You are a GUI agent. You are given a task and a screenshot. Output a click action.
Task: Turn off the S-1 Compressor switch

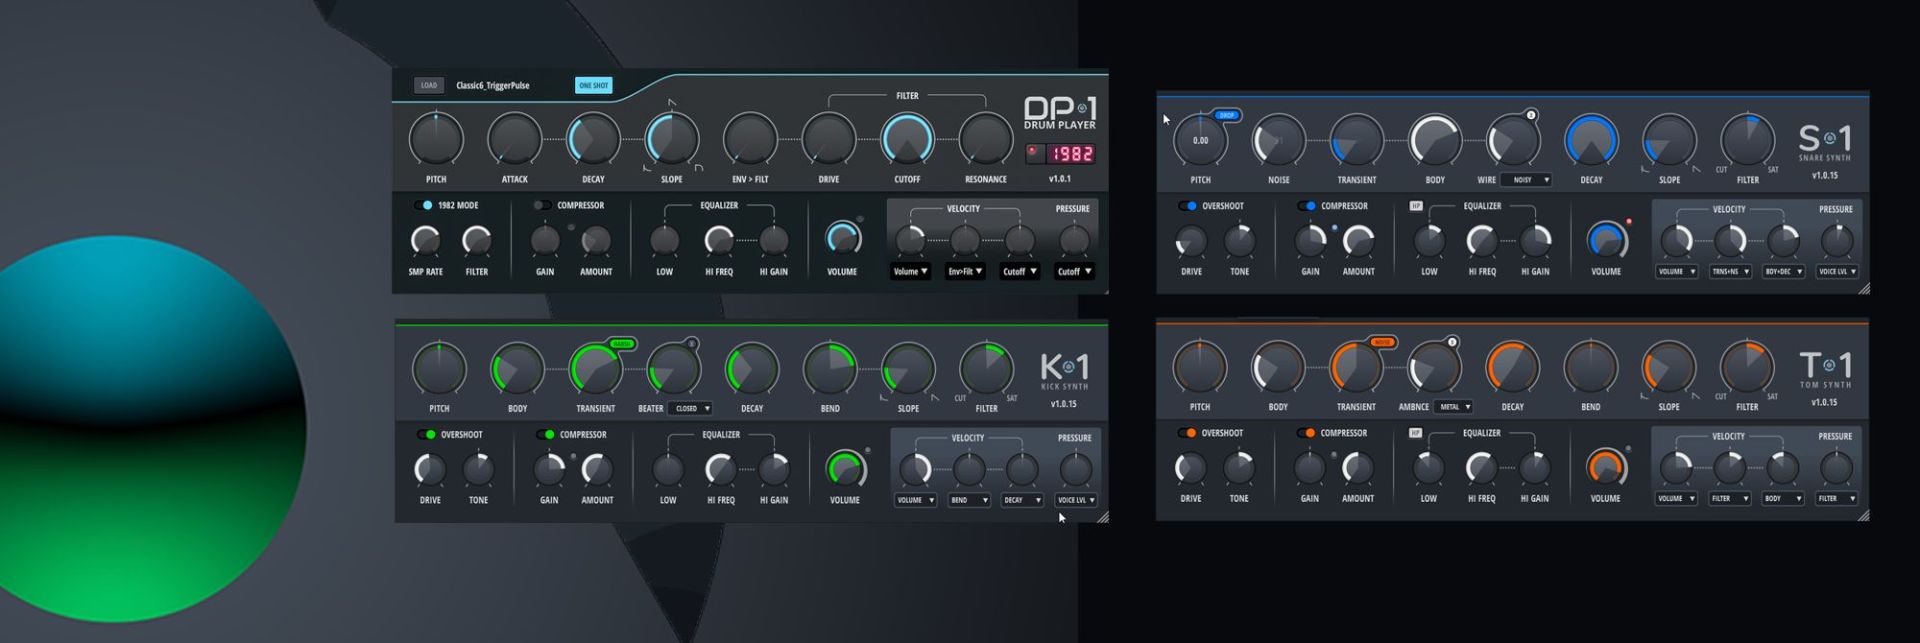click(x=1307, y=206)
